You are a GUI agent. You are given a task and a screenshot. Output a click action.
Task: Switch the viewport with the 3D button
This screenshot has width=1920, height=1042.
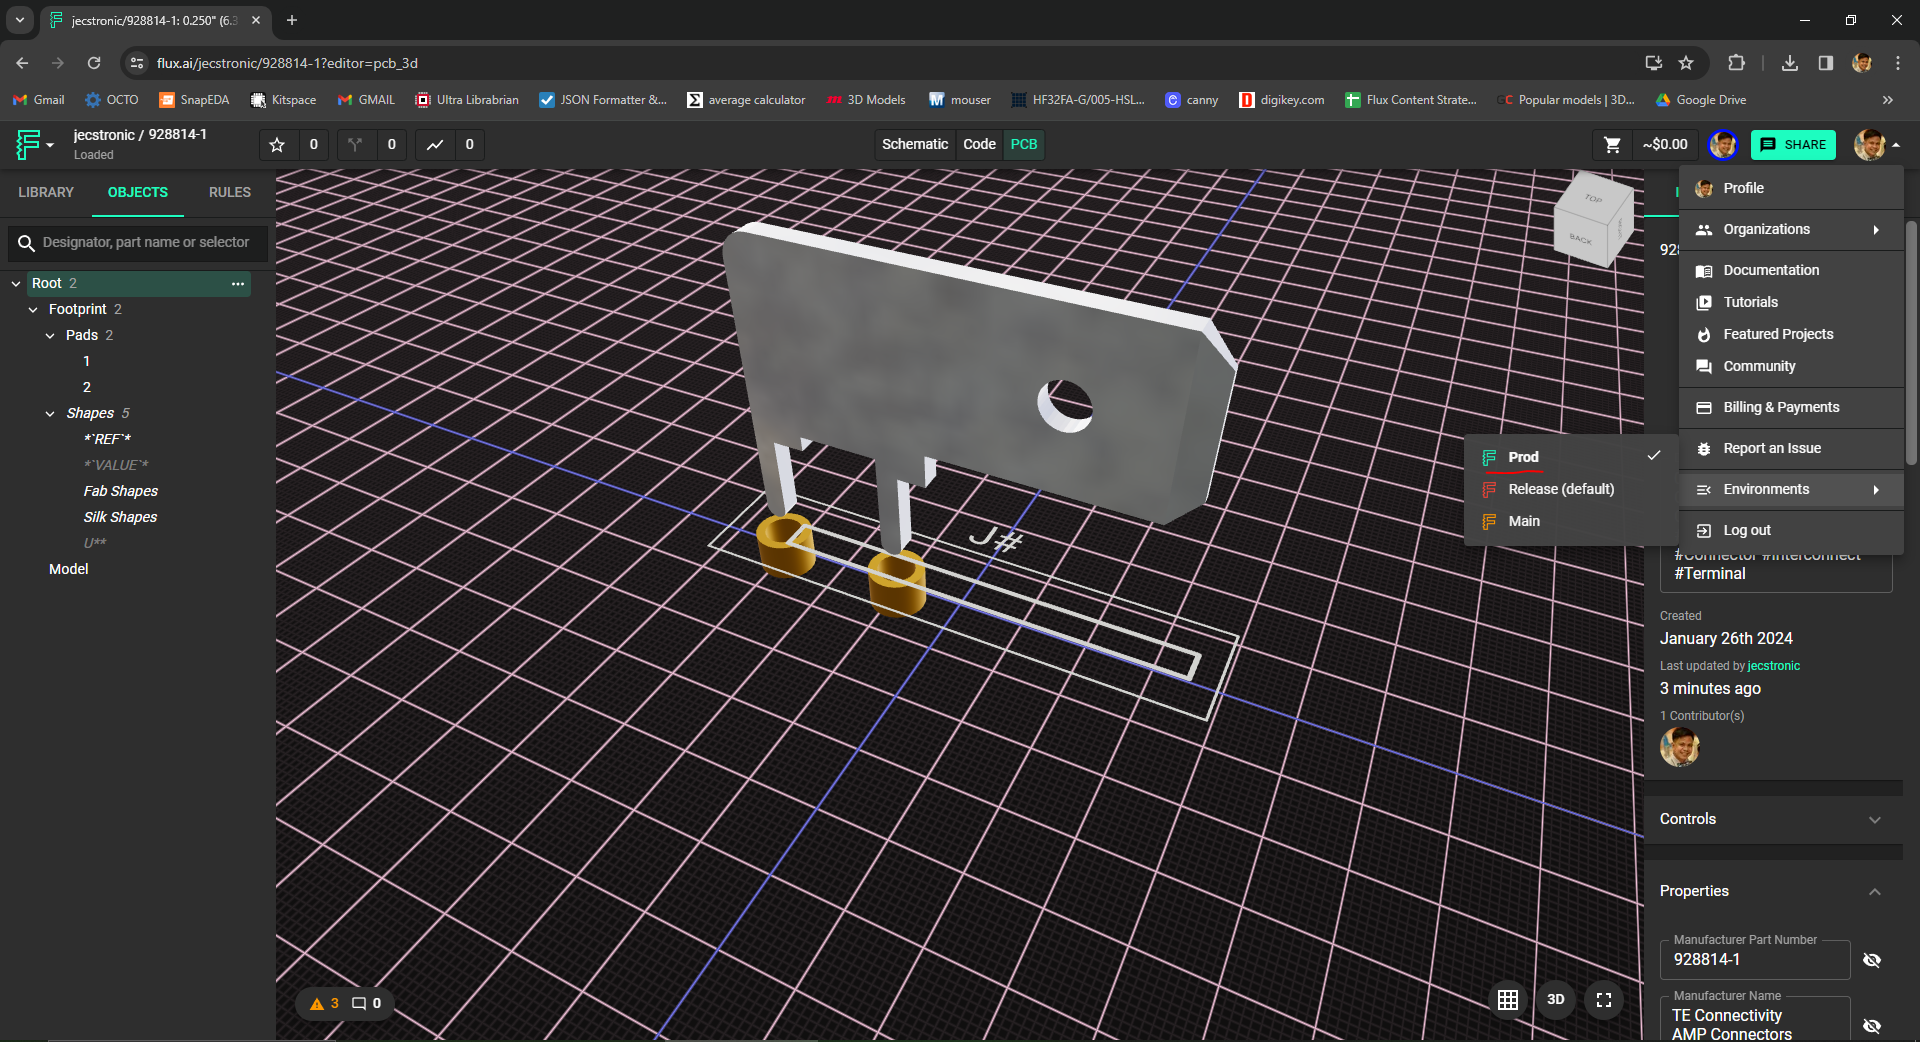pyautogui.click(x=1556, y=999)
